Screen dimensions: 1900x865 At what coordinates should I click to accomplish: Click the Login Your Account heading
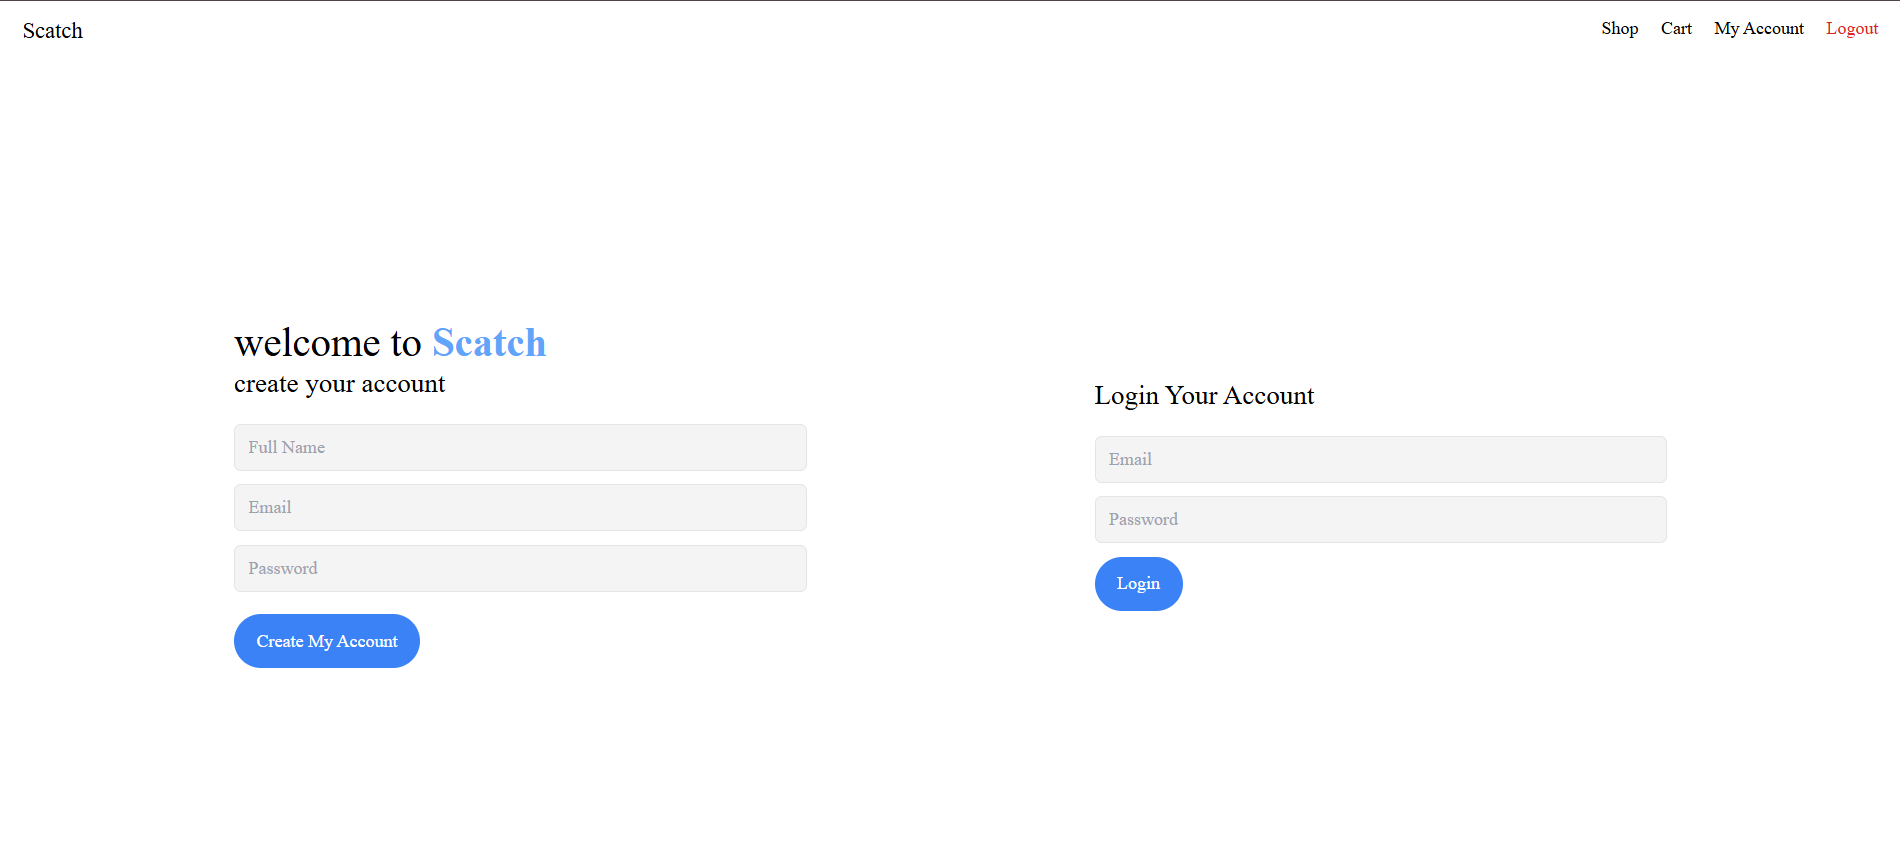(x=1204, y=396)
